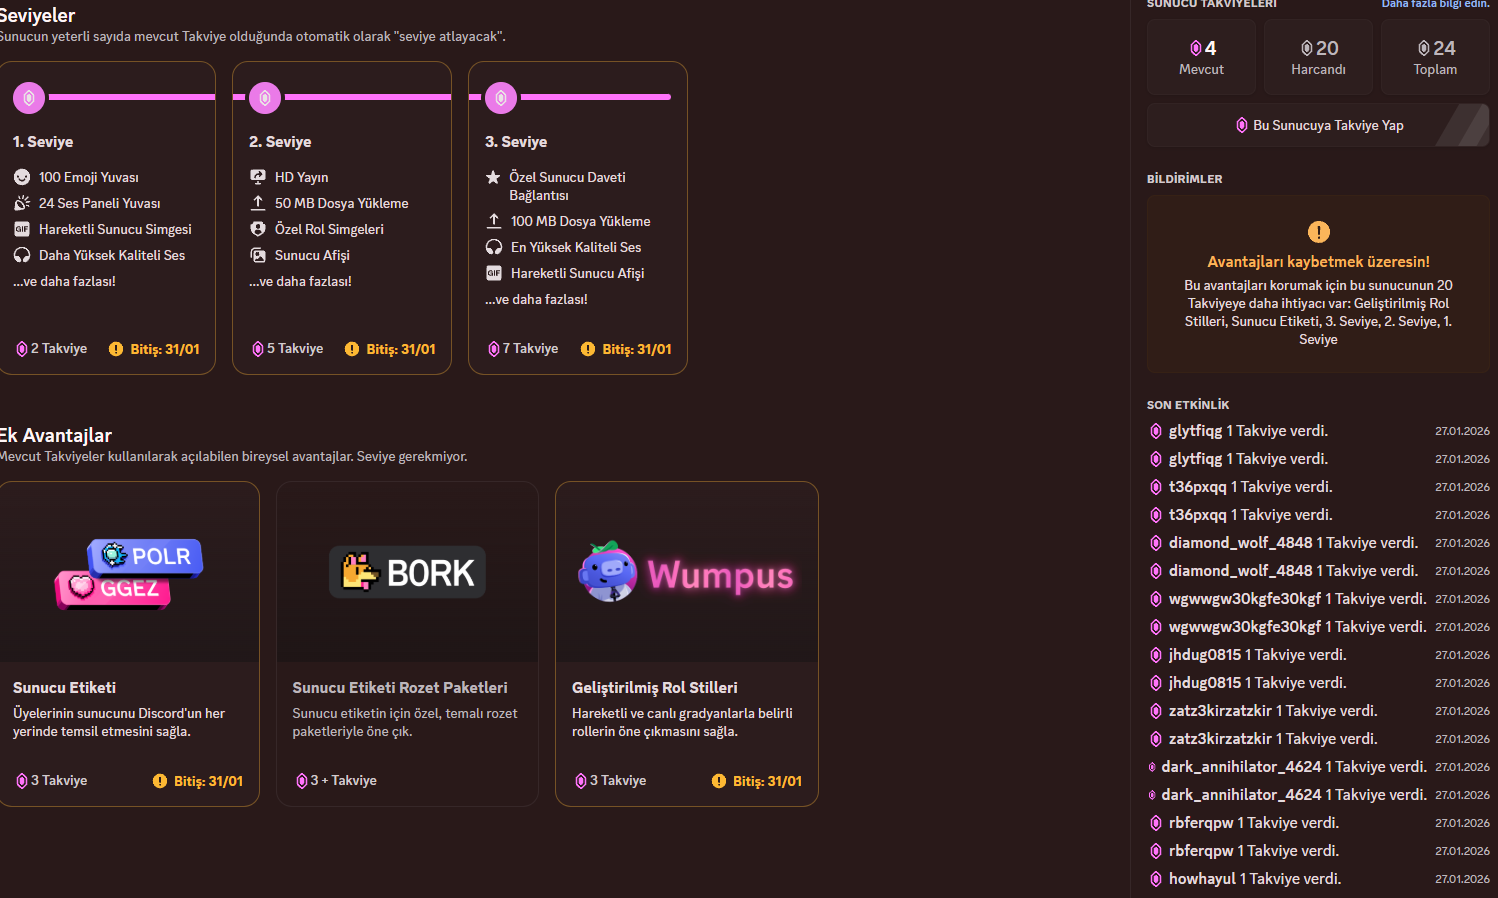Click the upload icon beside 100 MB Dosya Yükleme
This screenshot has width=1498, height=898.
coord(494,221)
